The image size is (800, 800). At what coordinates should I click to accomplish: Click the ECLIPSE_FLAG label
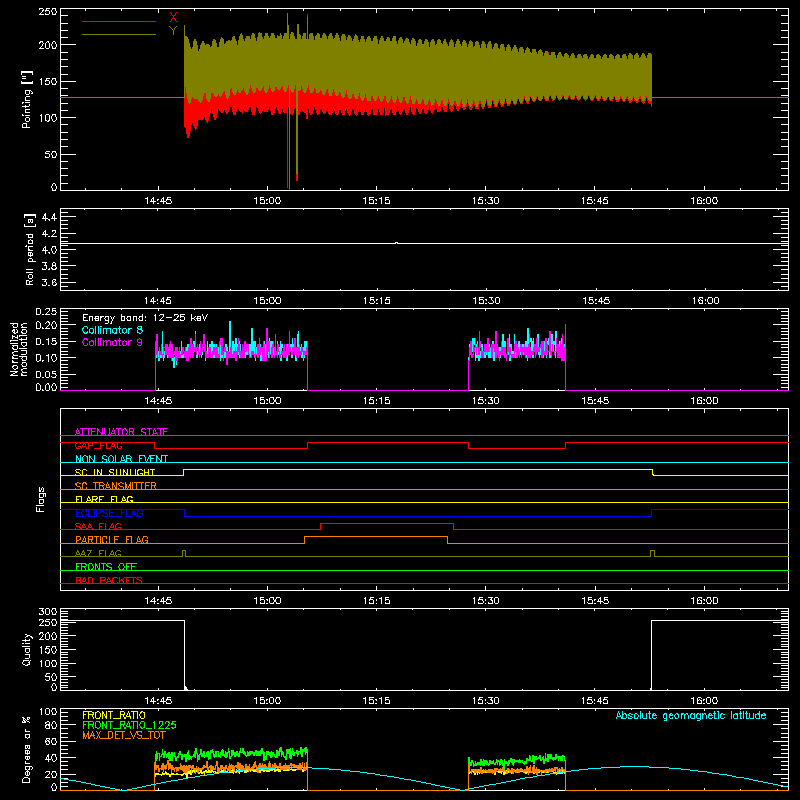pos(109,513)
